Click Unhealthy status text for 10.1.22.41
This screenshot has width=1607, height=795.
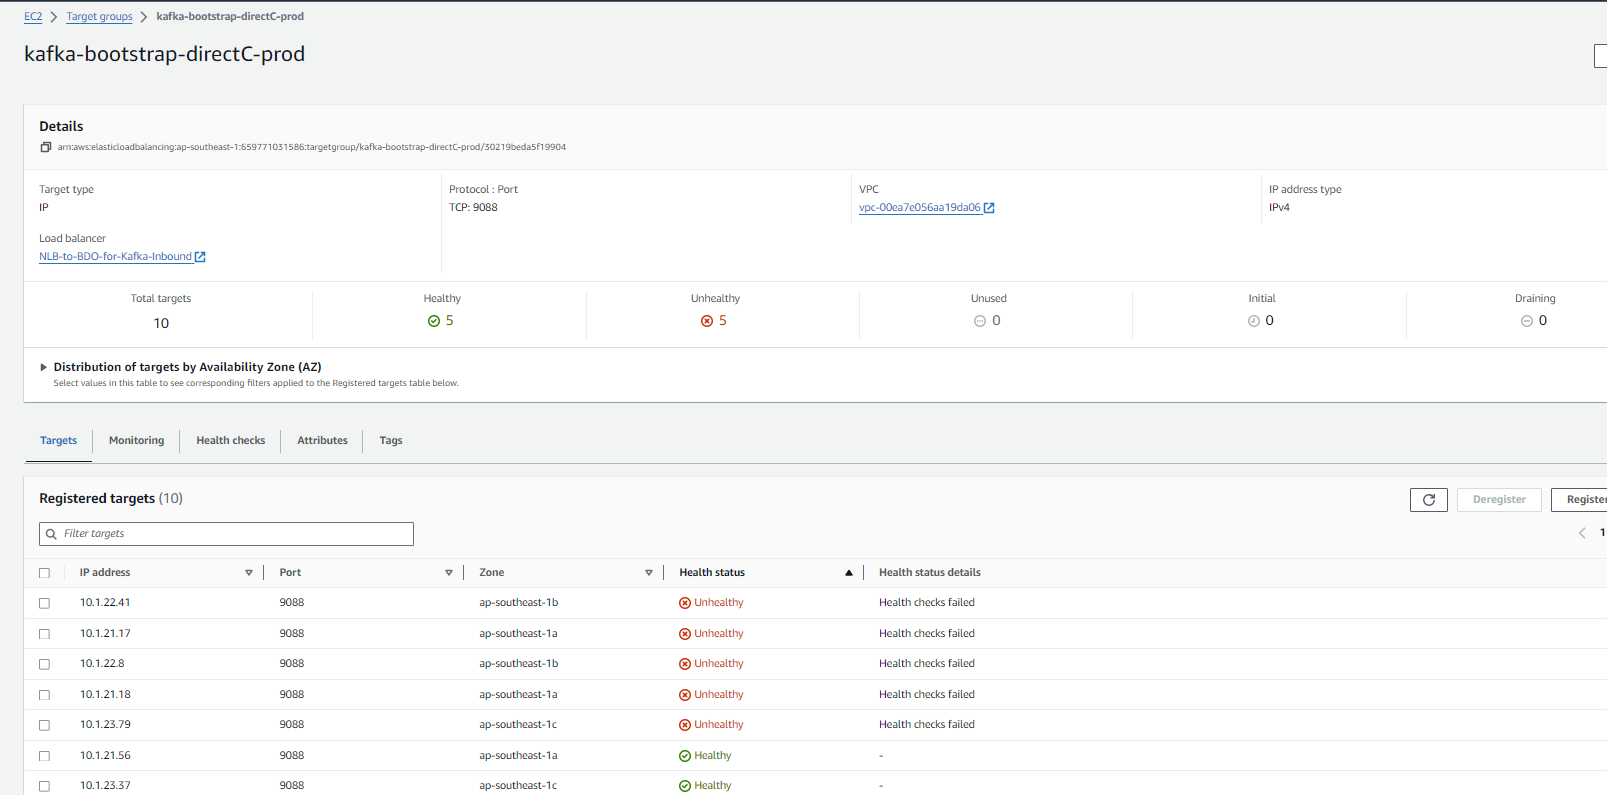(x=719, y=603)
